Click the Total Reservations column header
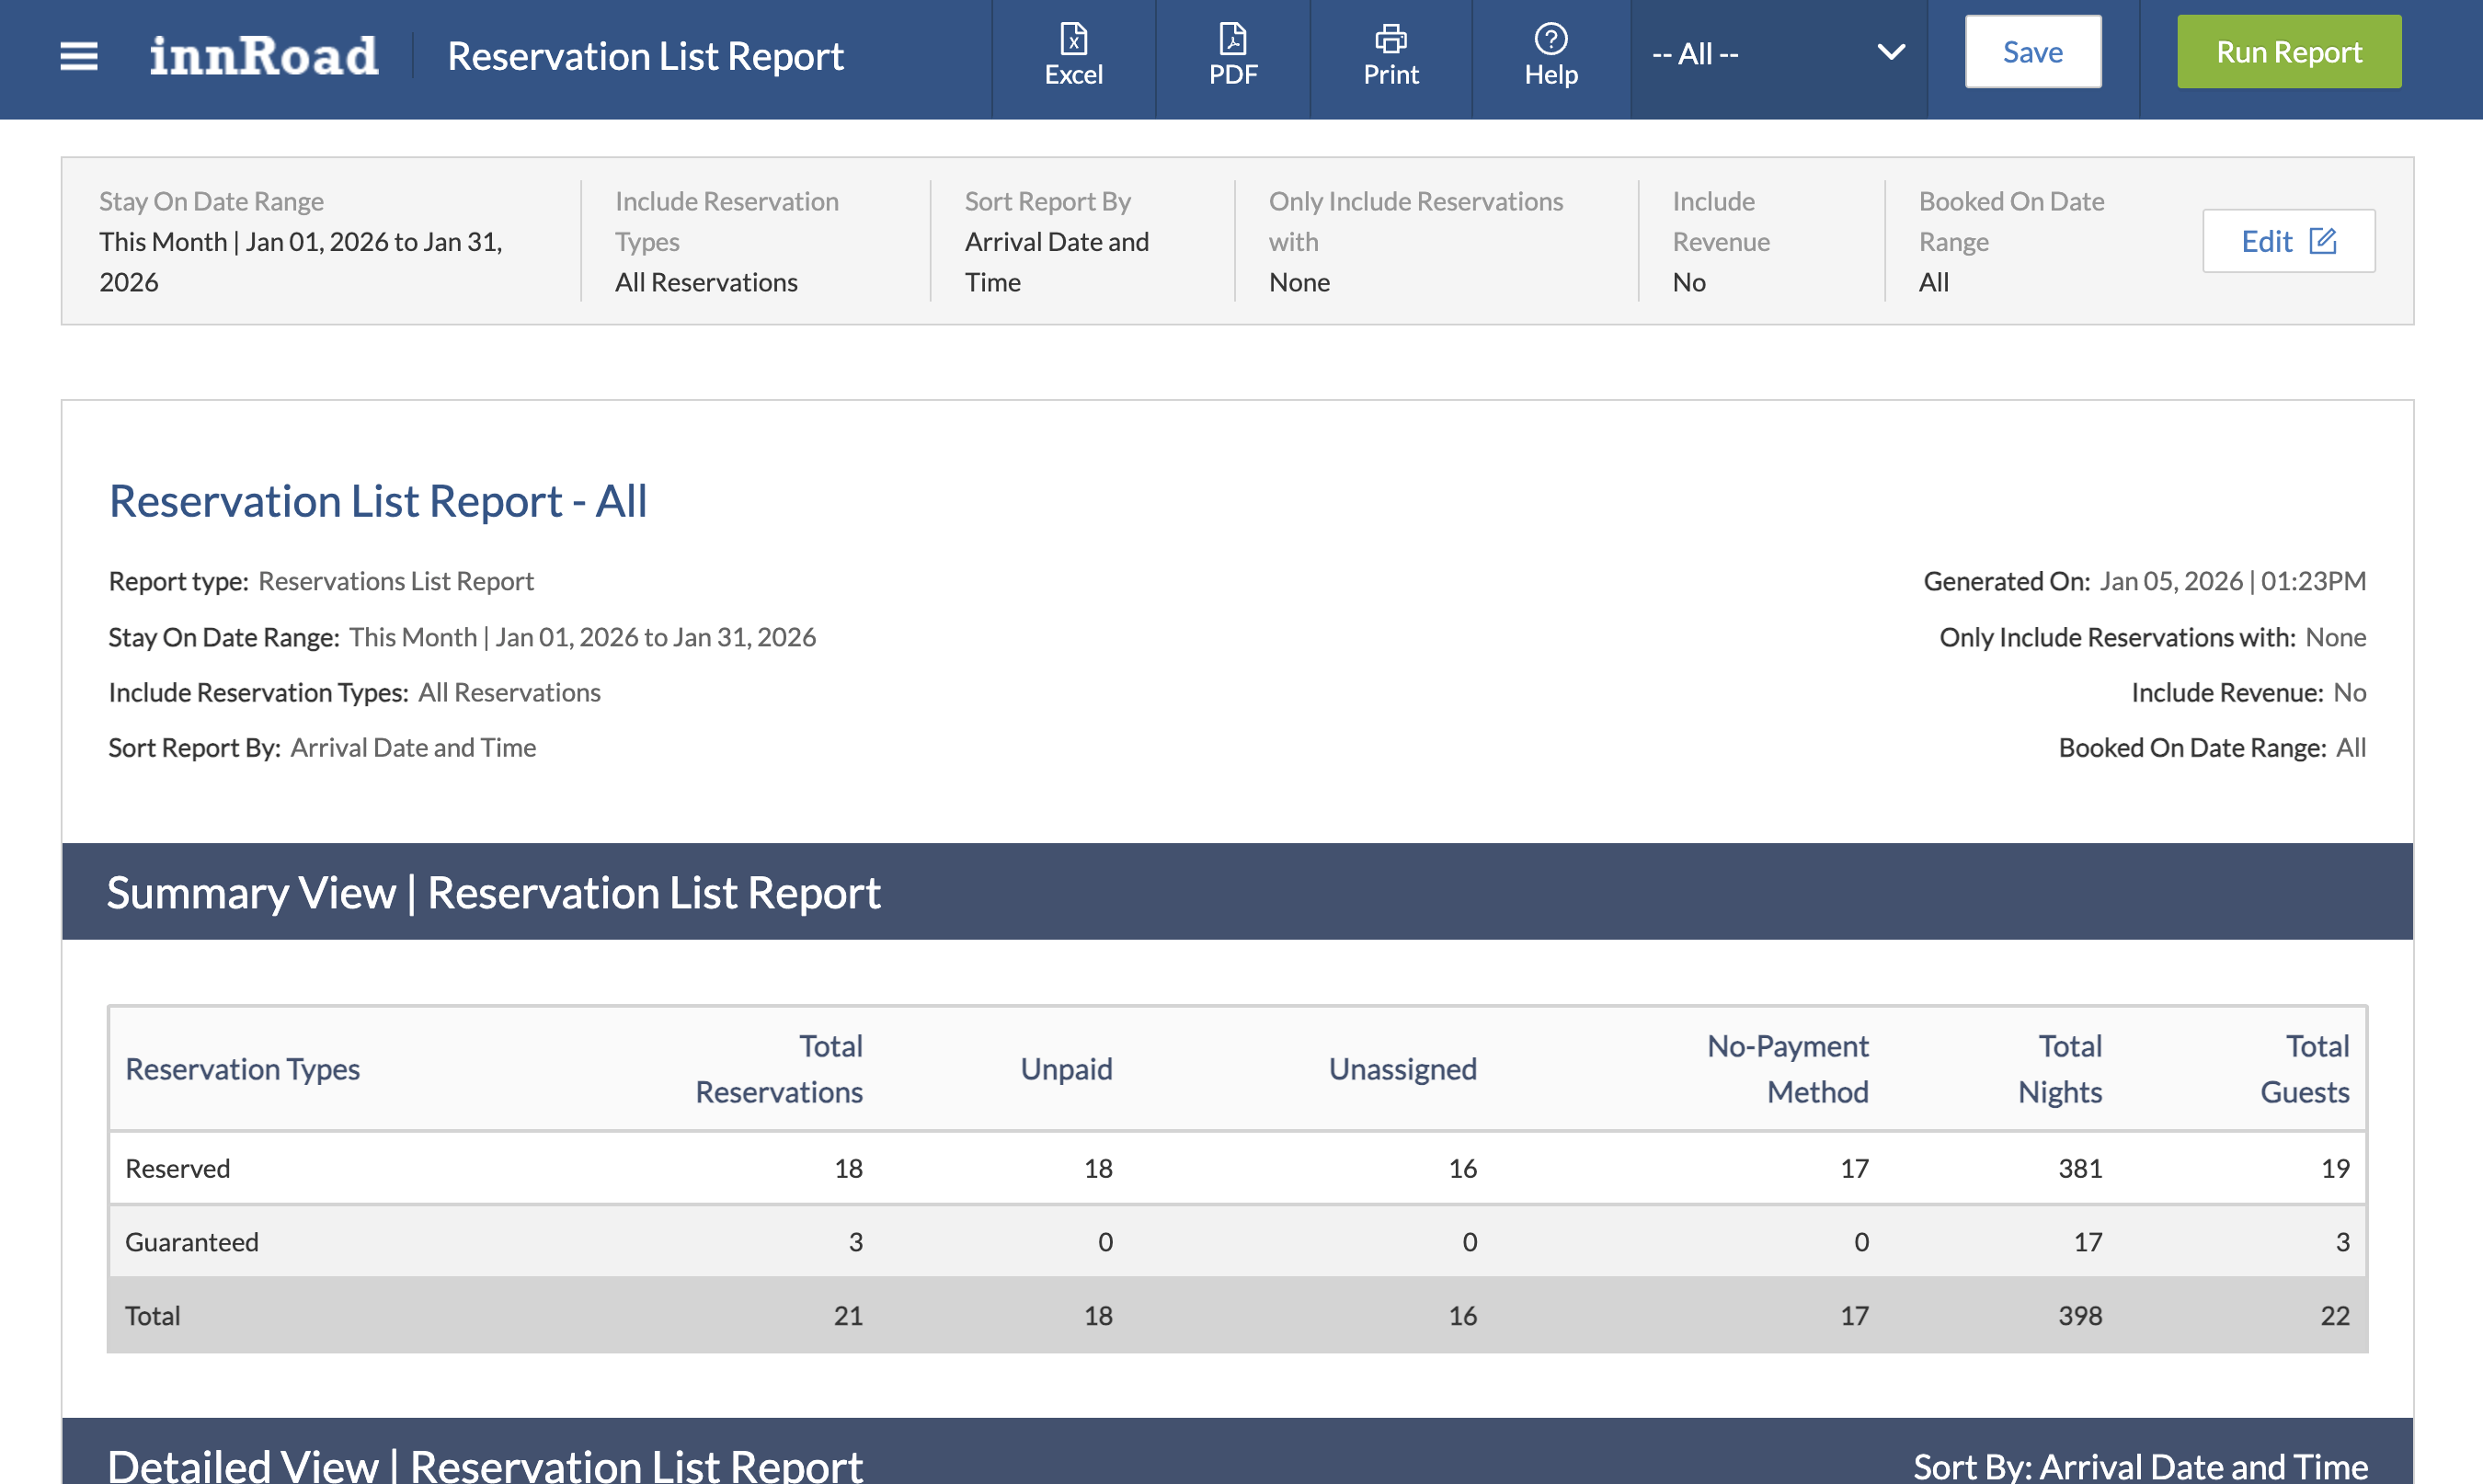2483x1484 pixels. (779, 1069)
